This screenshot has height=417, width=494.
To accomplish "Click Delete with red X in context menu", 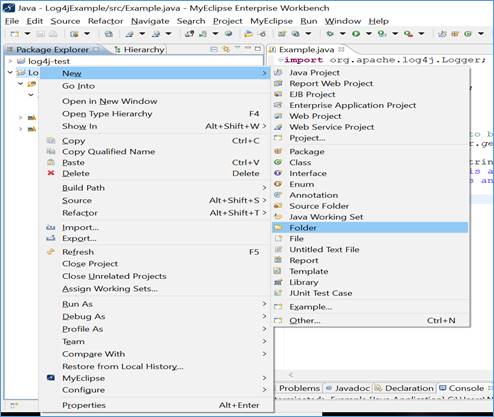I will 156,173.
